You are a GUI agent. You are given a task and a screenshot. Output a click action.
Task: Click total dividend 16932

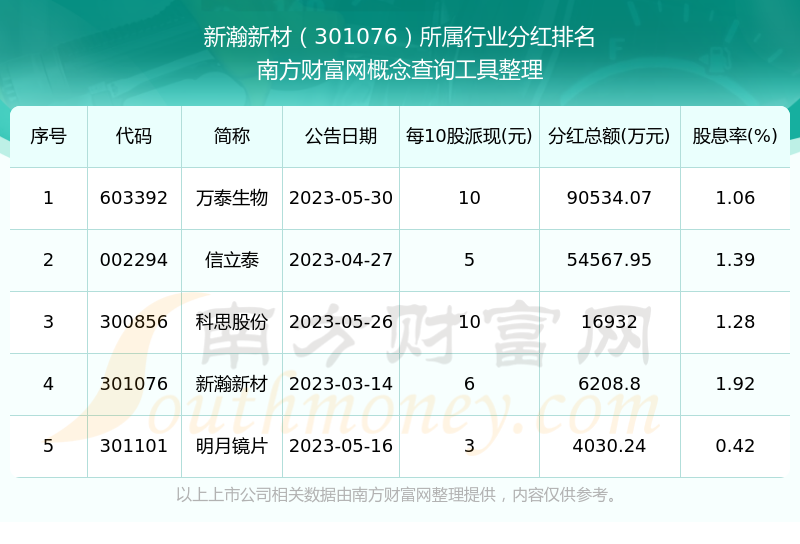[609, 322]
